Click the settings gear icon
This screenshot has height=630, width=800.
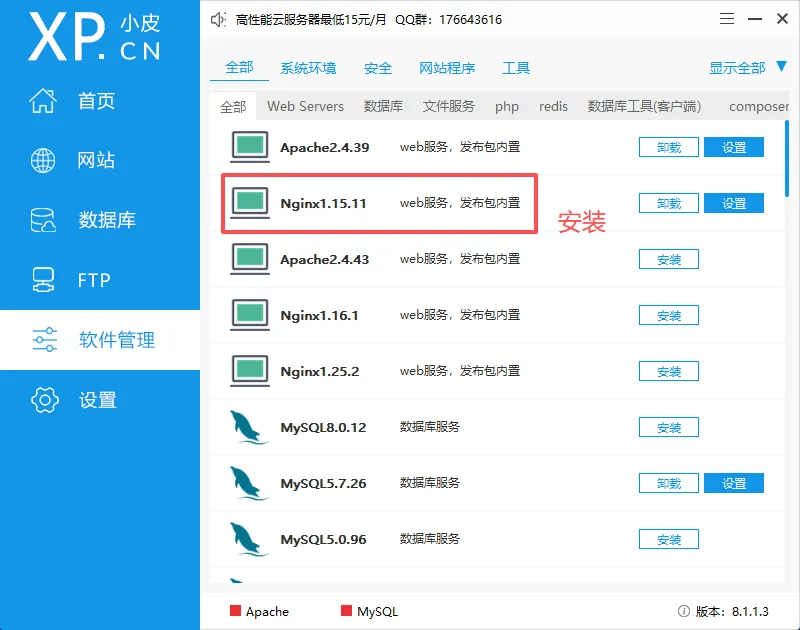pyautogui.click(x=45, y=399)
